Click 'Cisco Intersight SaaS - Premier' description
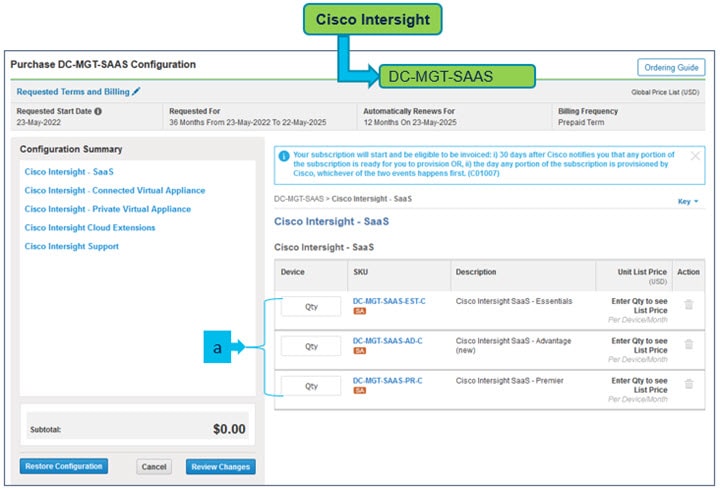This screenshot has height=489, width=720. (x=509, y=381)
